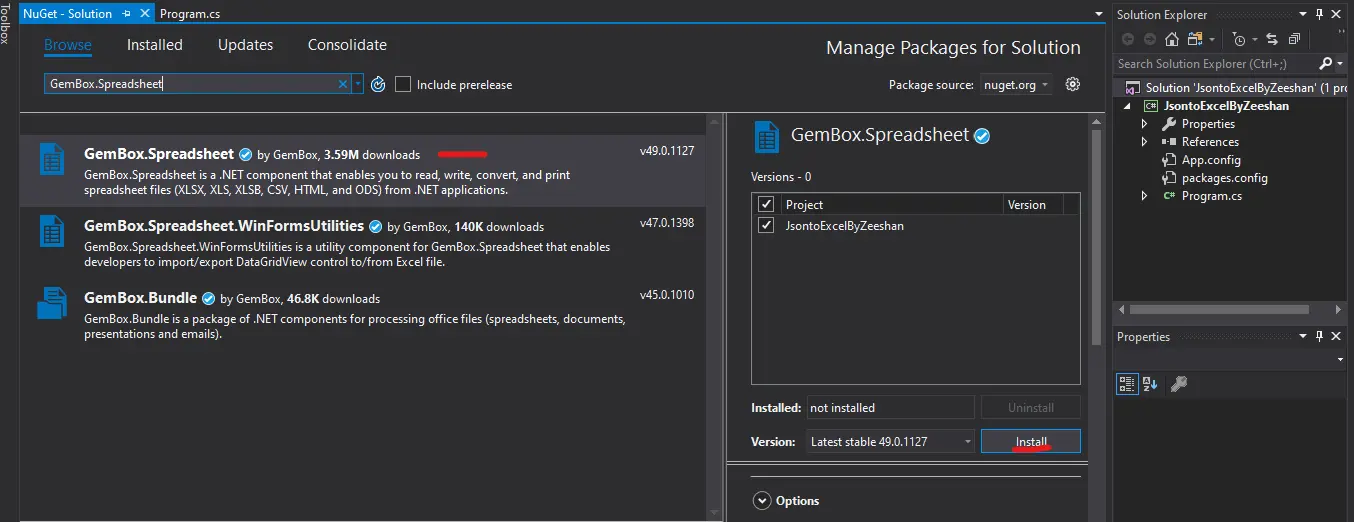Collapse the JsontoExcelByZeeshan project node
1354x522 pixels.
1129,106
